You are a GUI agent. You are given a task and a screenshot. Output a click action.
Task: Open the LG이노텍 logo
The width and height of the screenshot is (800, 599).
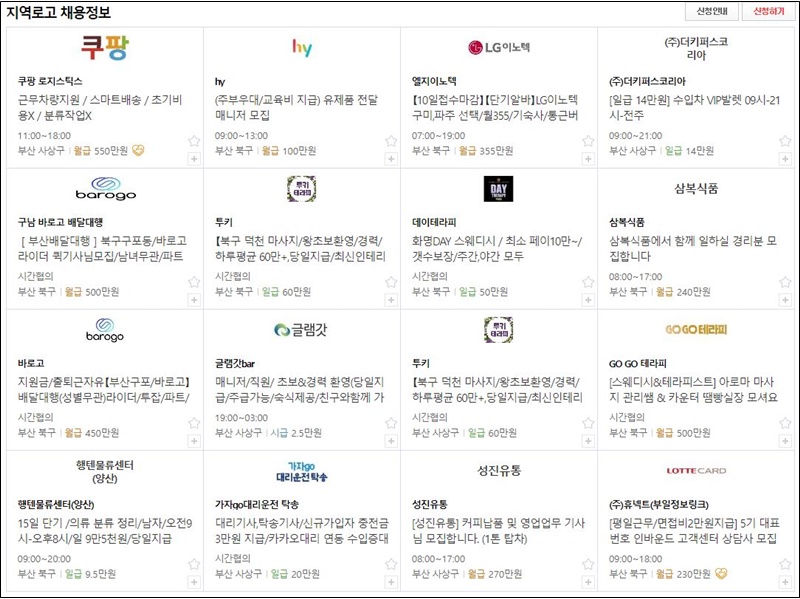click(499, 47)
